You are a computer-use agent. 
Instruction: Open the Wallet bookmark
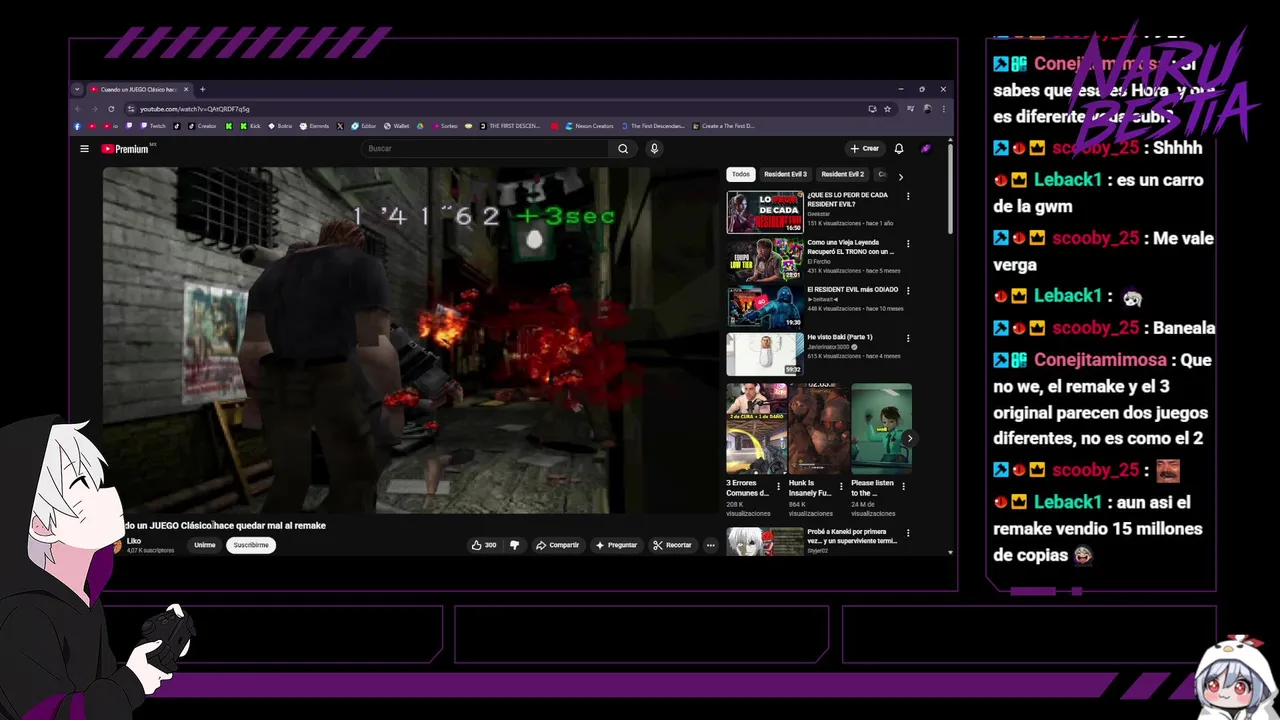[395, 126]
